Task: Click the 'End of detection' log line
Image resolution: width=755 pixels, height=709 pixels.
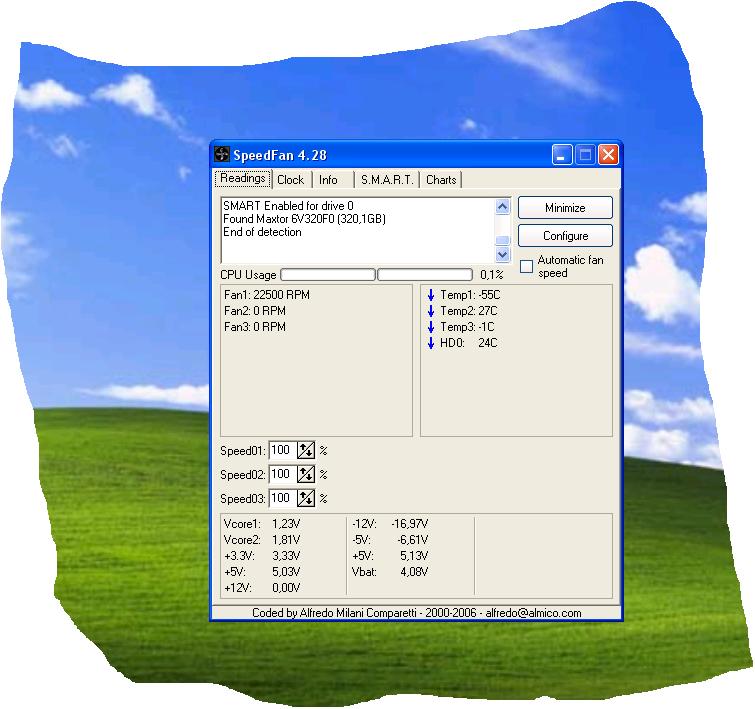Action: [x=262, y=232]
